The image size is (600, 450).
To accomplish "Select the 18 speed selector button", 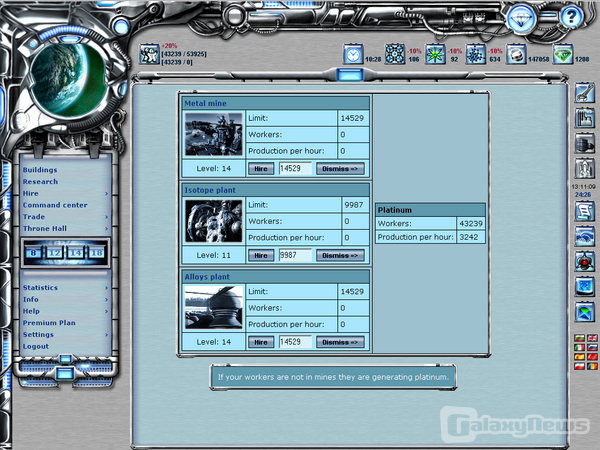I will [x=96, y=253].
